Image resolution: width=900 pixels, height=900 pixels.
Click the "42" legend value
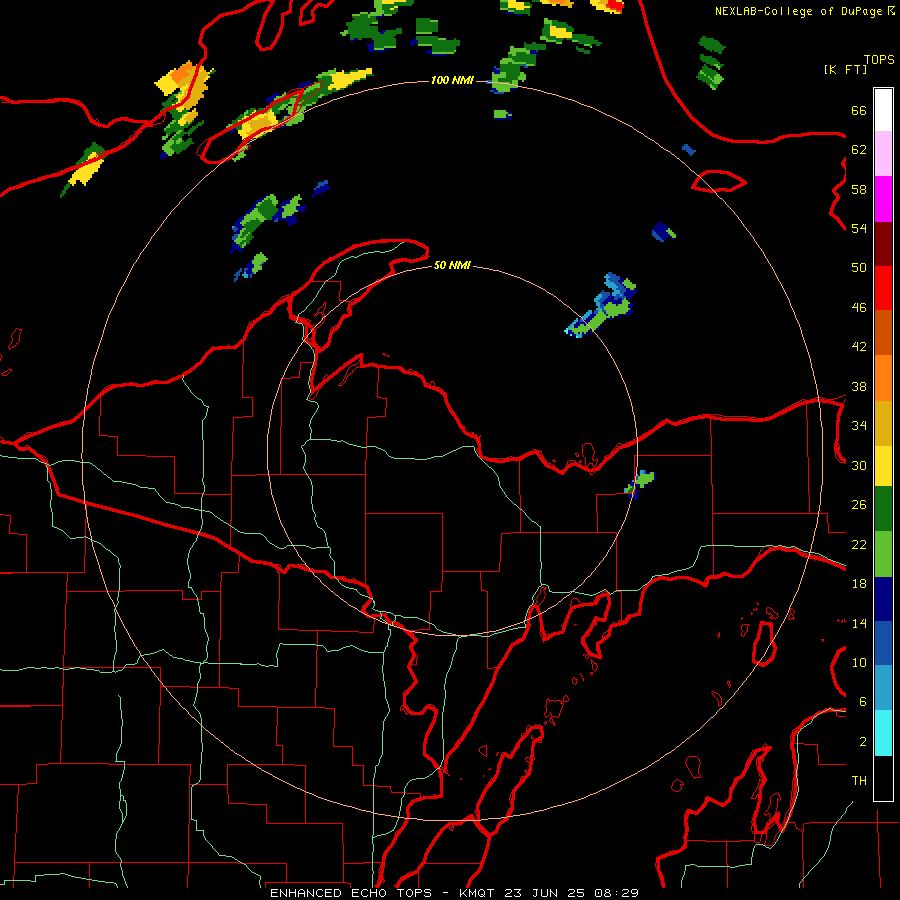(859, 347)
